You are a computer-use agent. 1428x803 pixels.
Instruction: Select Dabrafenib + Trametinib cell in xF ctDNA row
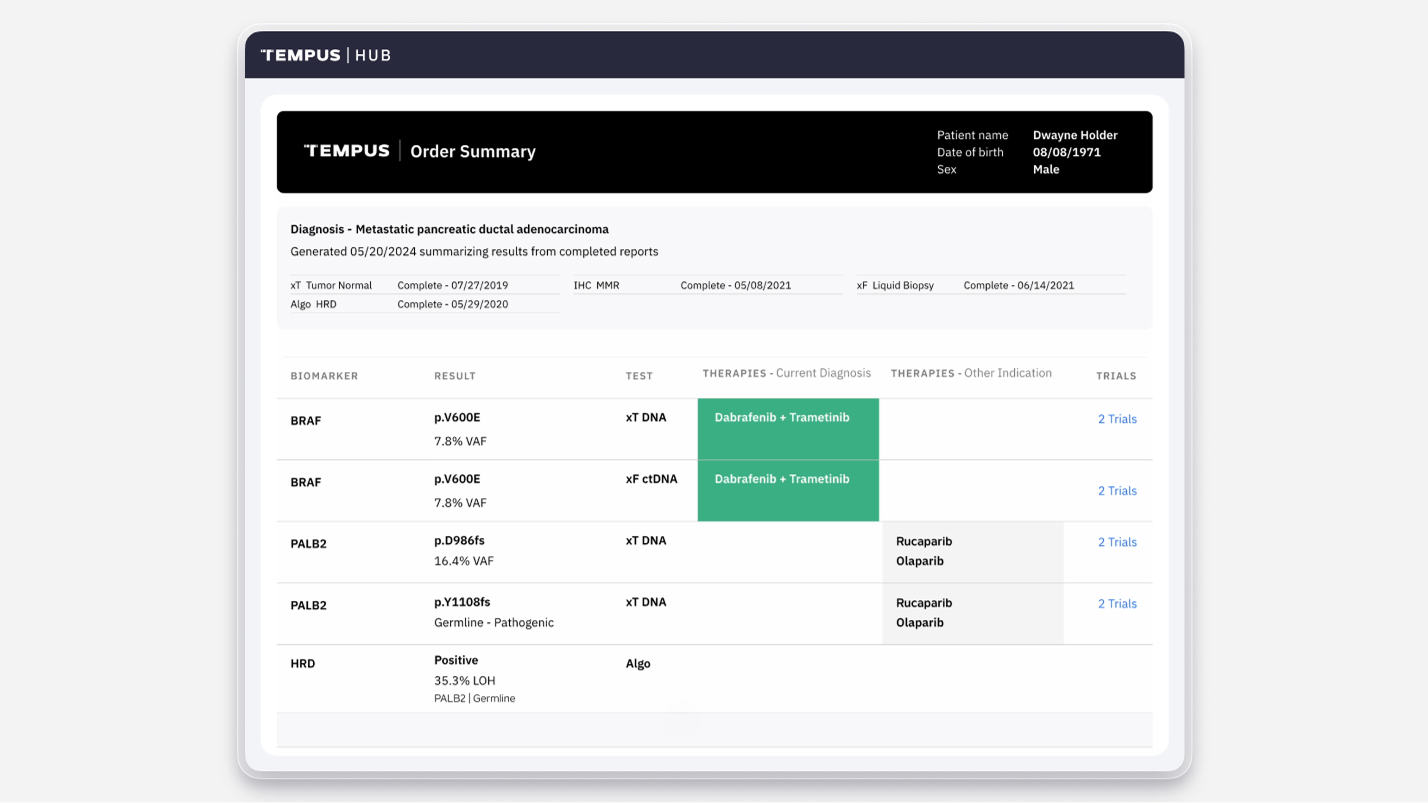pyautogui.click(x=788, y=491)
